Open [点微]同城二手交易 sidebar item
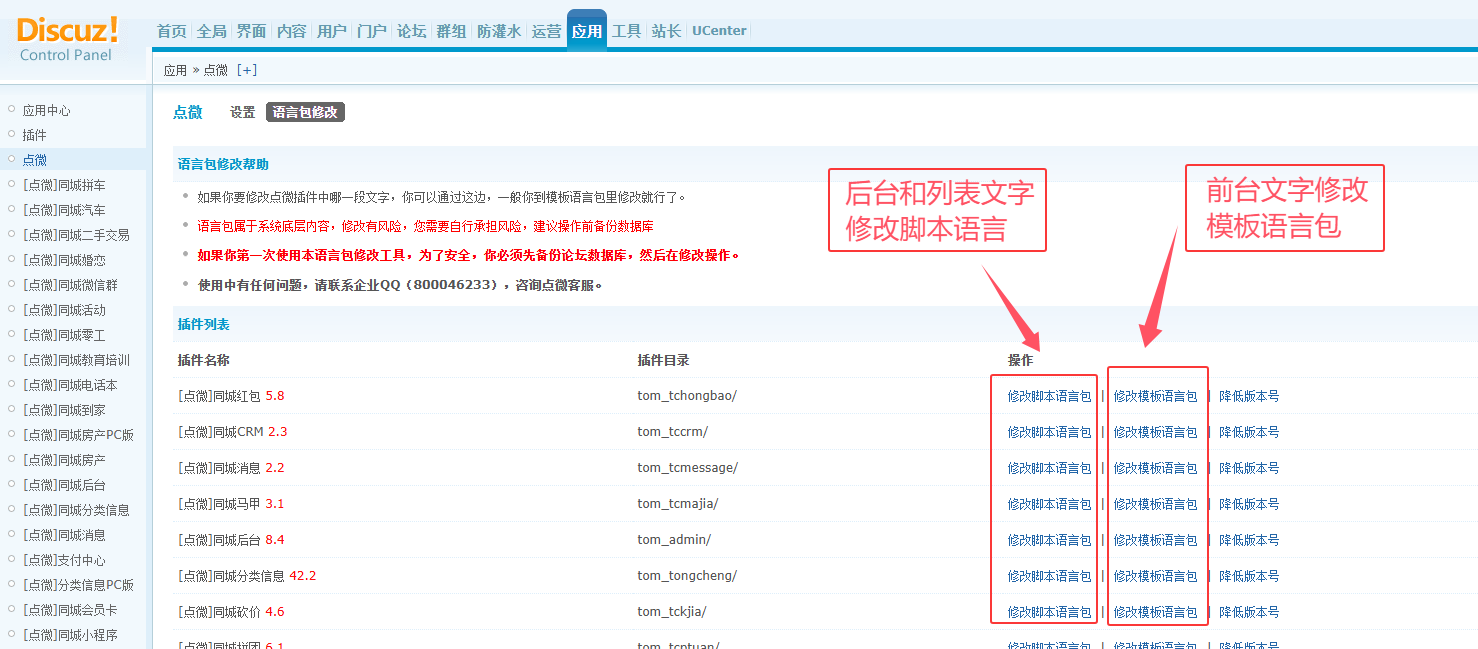The image size is (1478, 649). coord(76,235)
